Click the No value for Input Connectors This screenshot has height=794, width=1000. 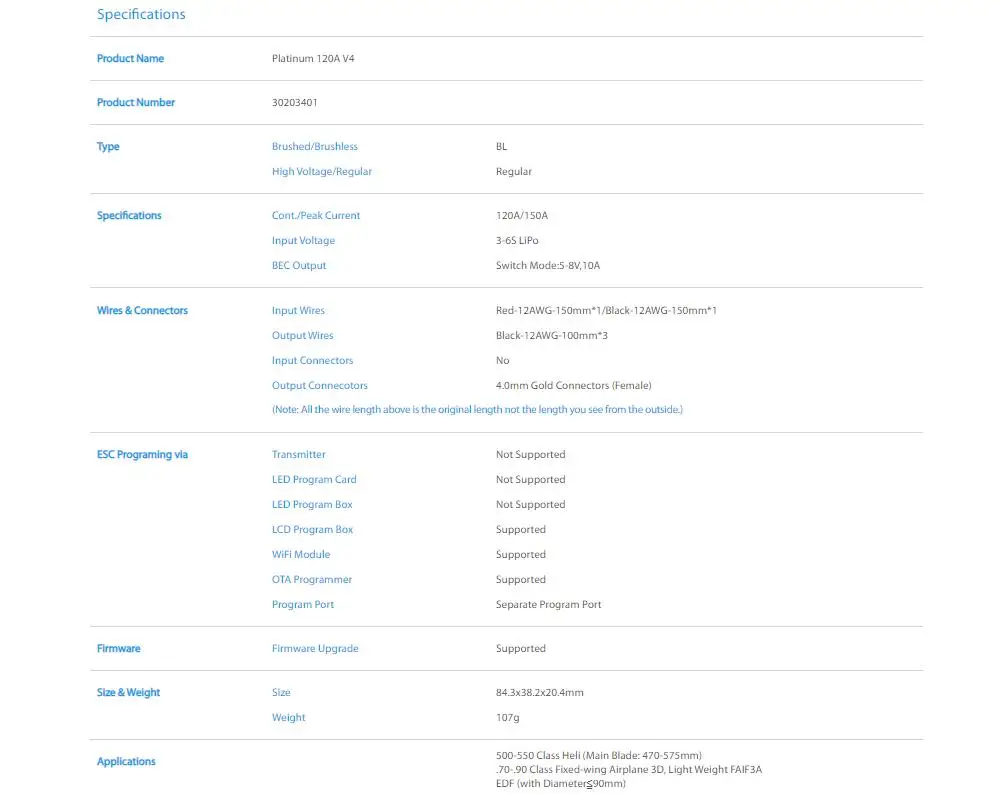click(503, 360)
